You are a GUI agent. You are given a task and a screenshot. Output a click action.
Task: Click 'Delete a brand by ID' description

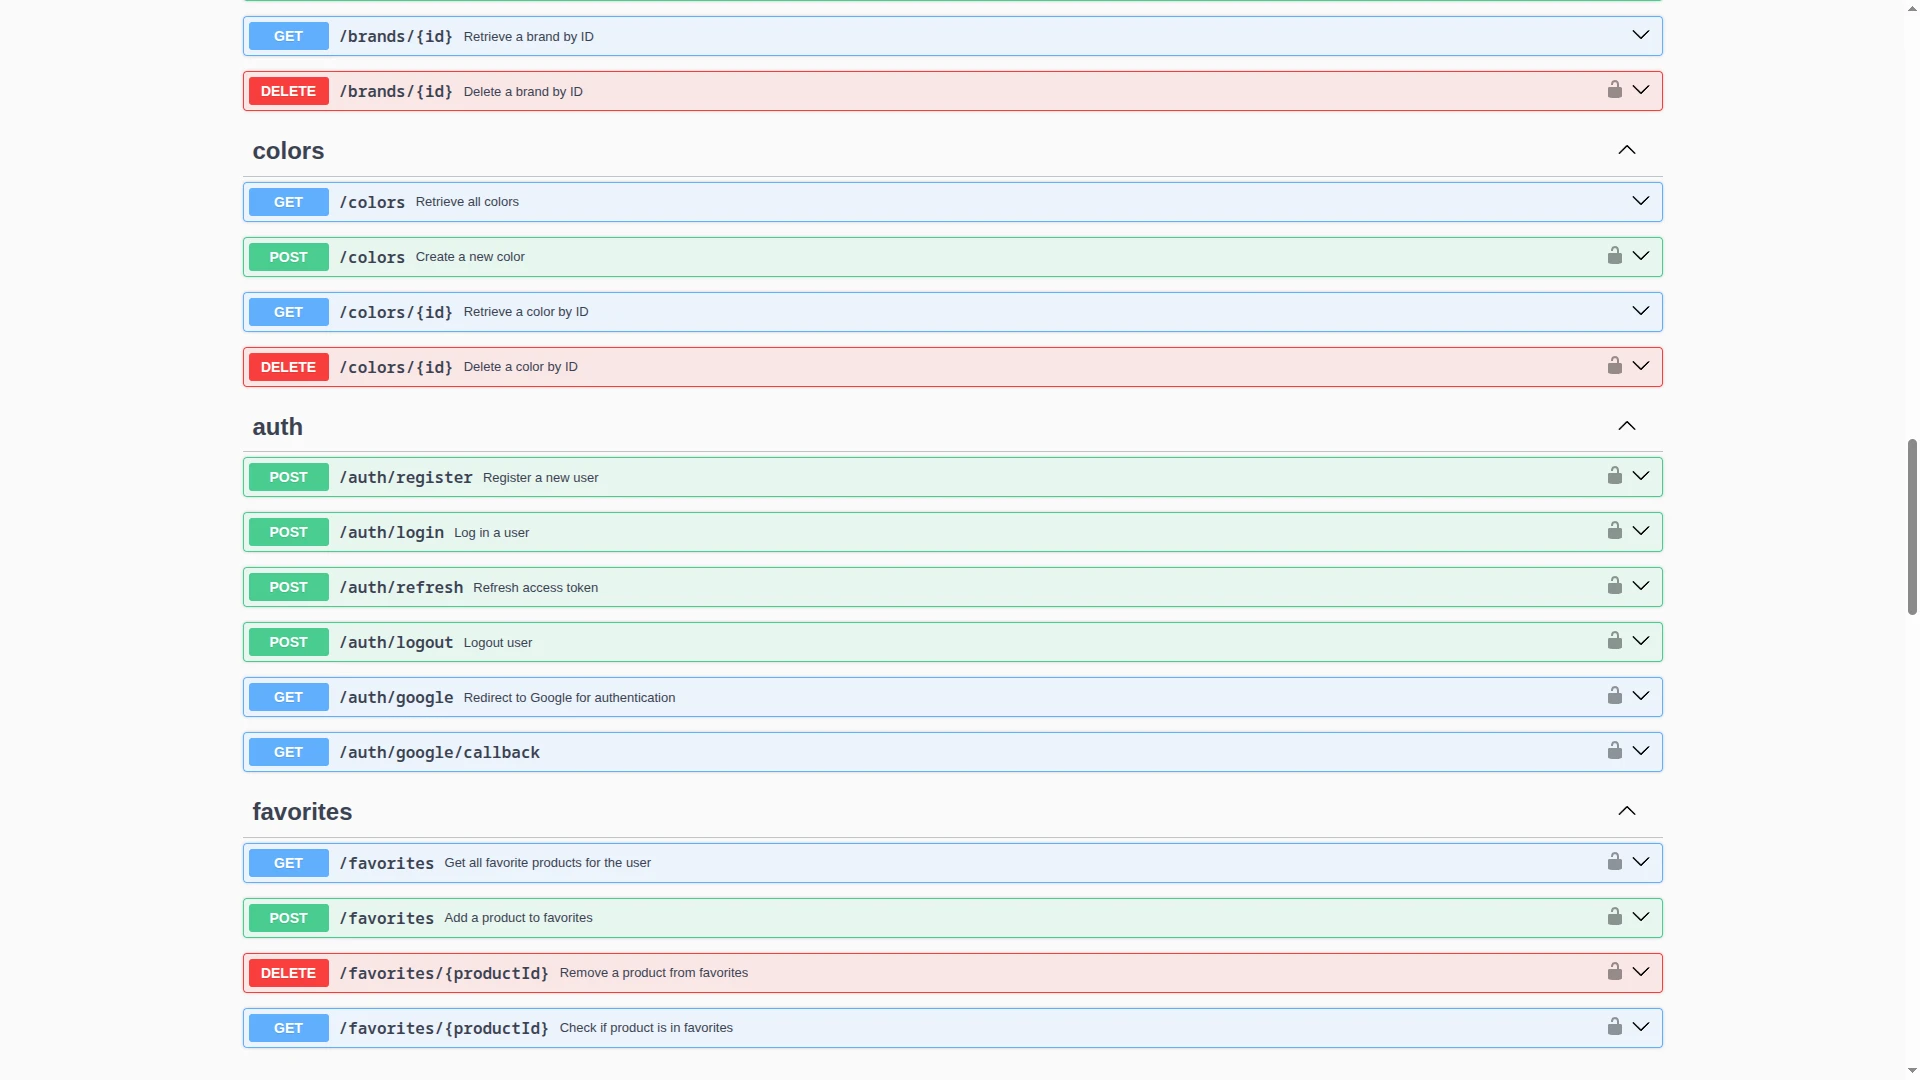click(523, 92)
